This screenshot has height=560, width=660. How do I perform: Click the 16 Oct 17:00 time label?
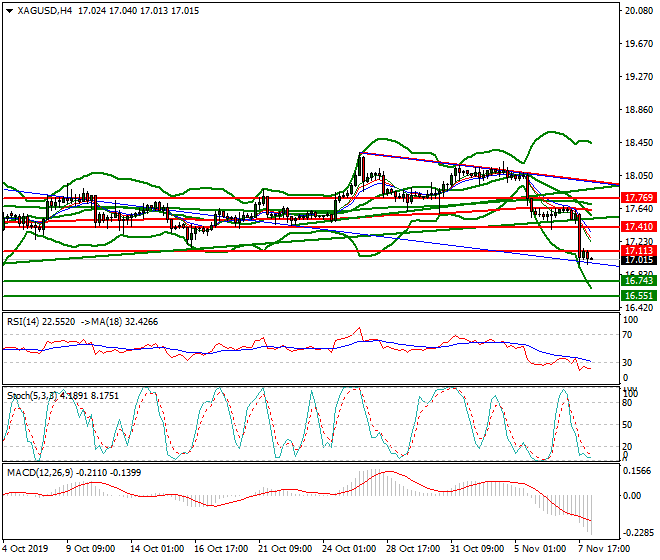click(219, 549)
